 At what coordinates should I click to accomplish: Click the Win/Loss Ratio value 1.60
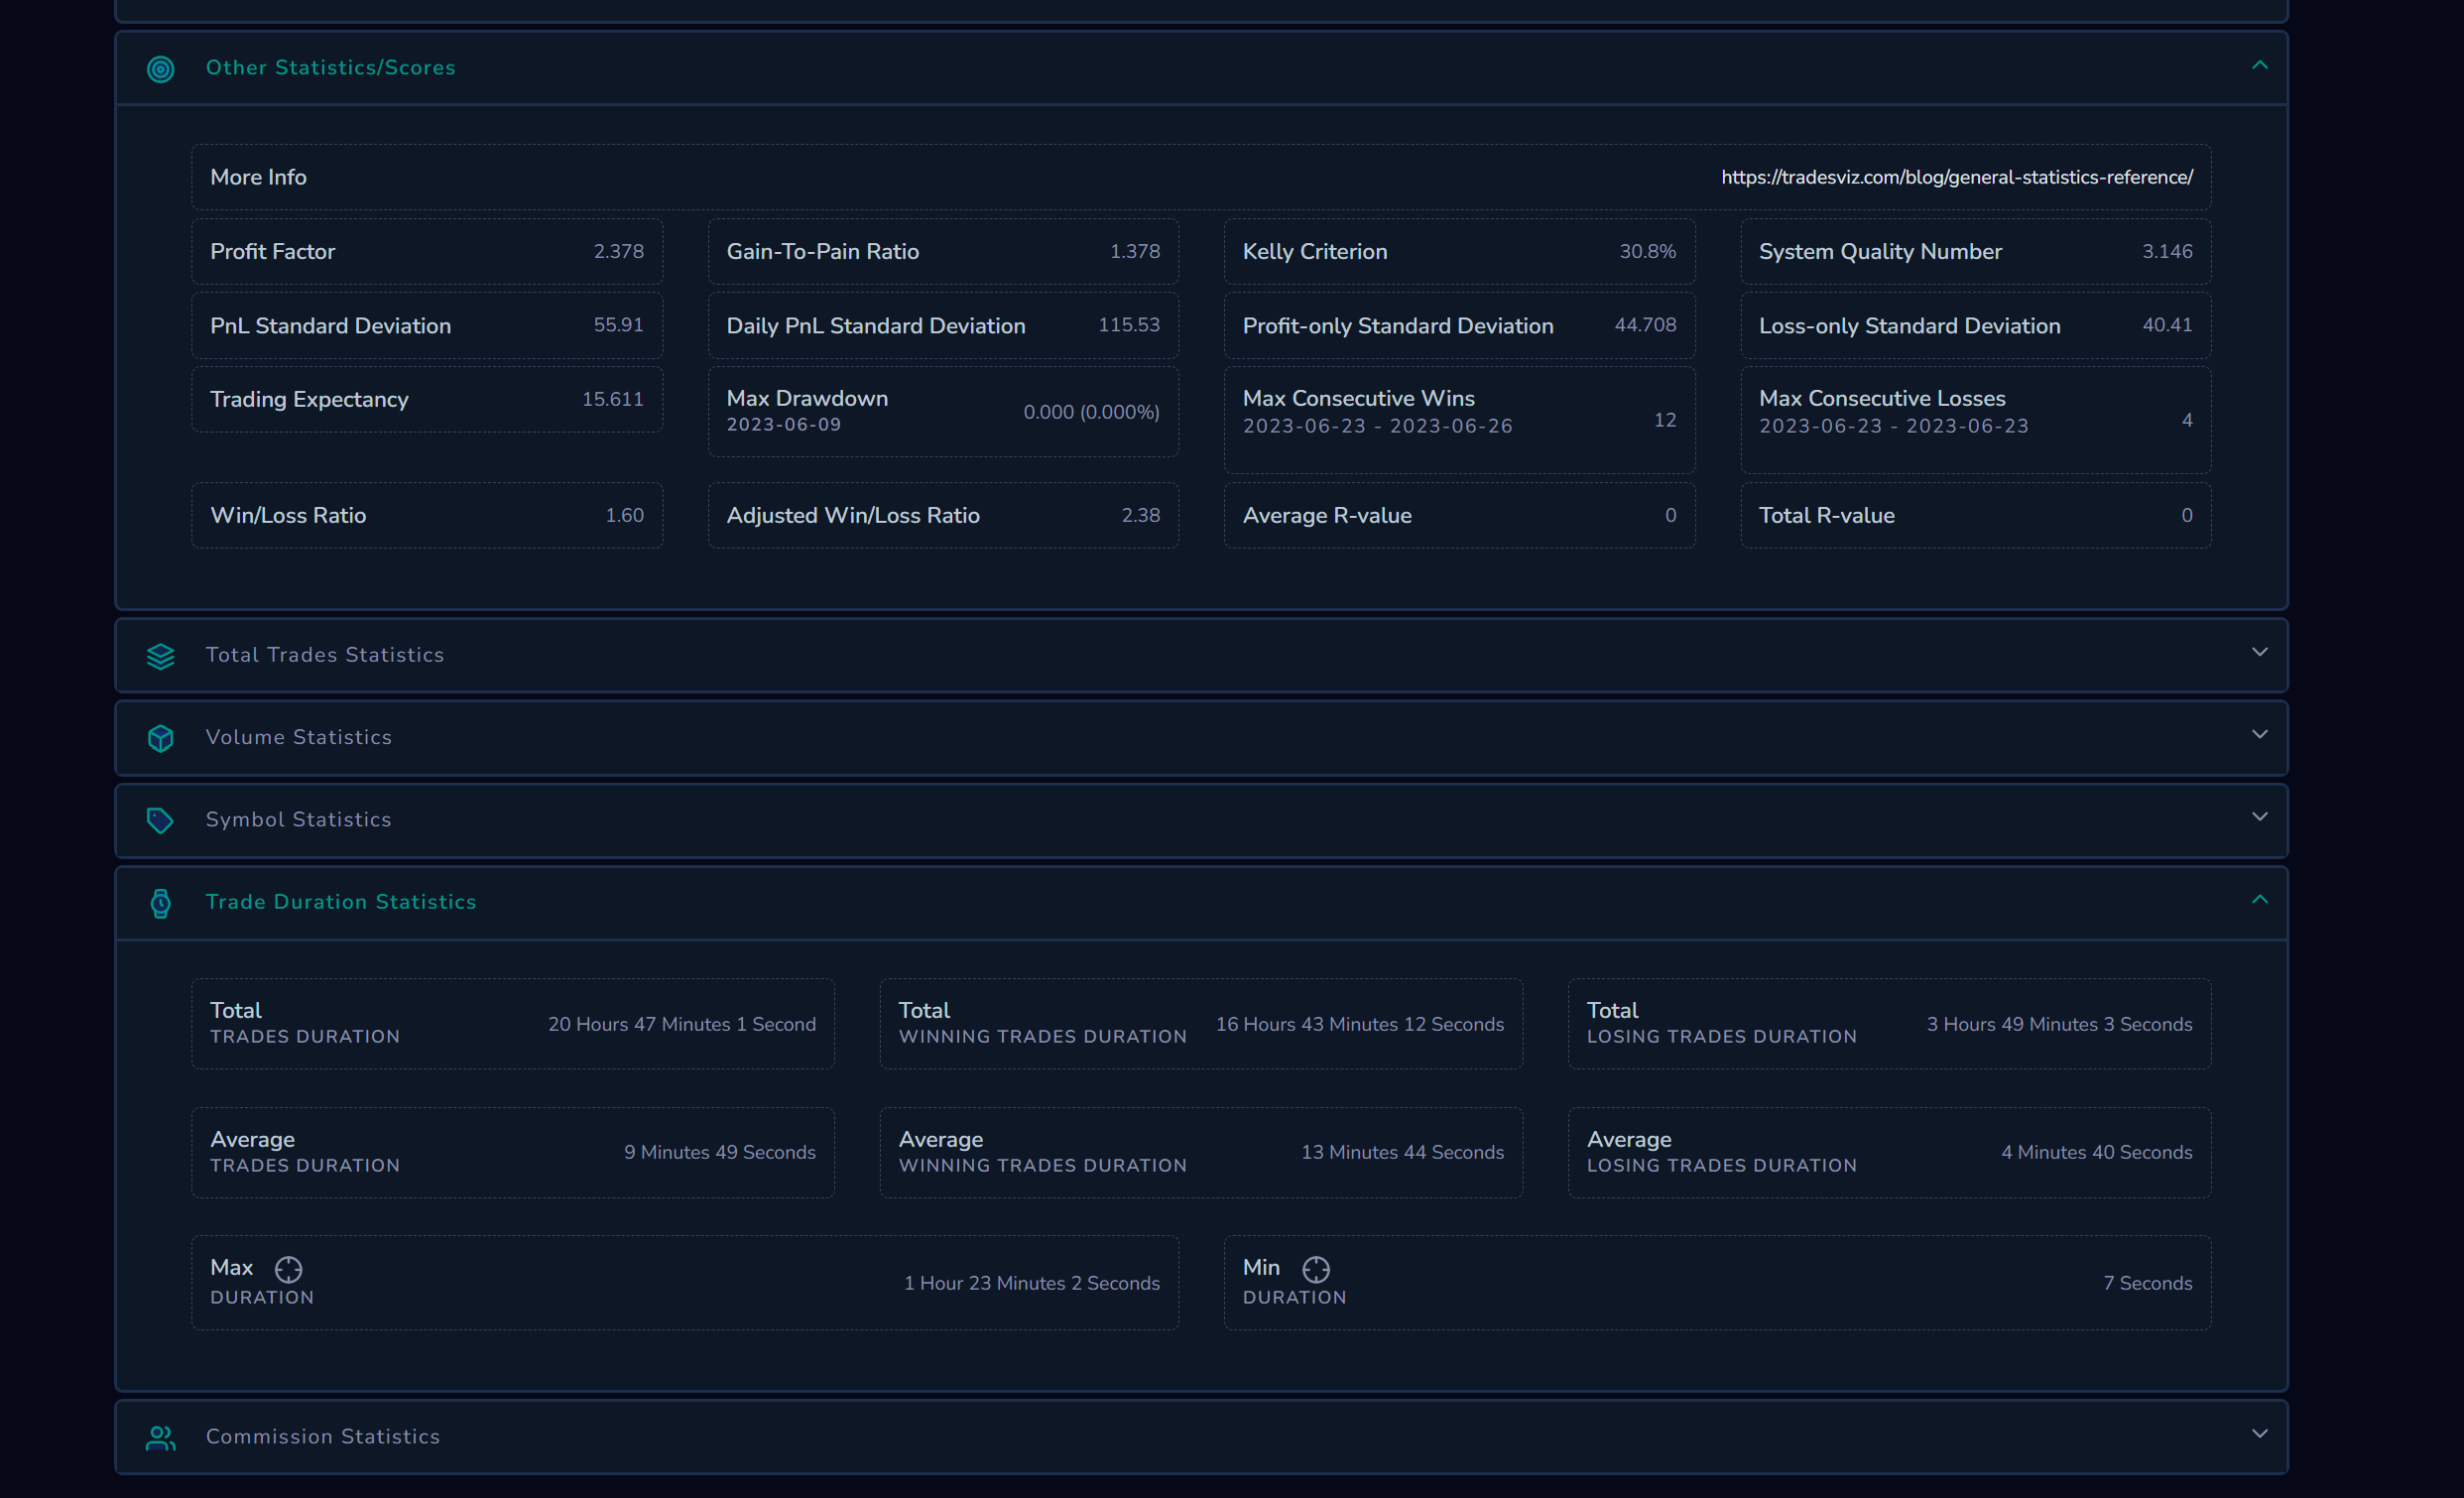[625, 515]
